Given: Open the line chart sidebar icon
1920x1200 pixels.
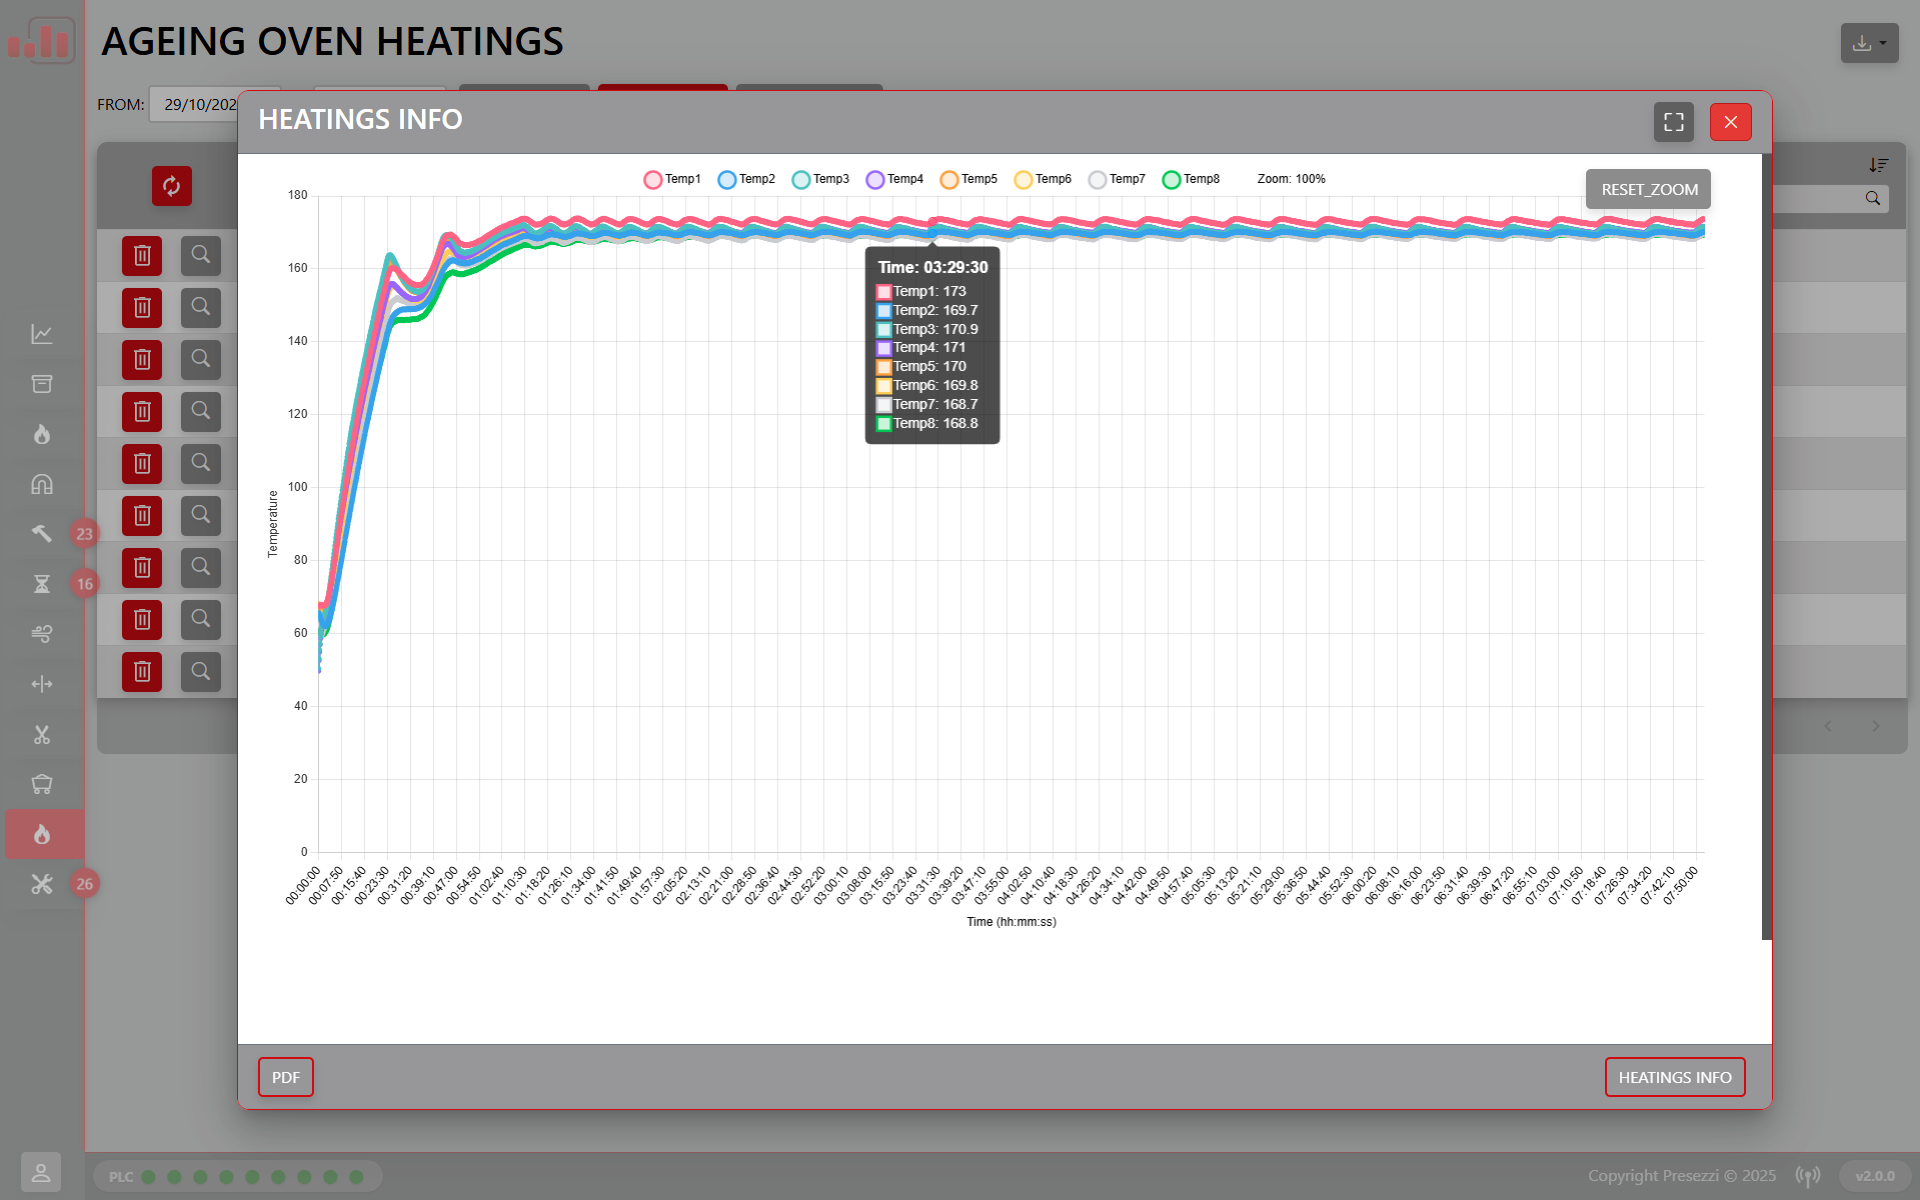Looking at the screenshot, I should coord(42,334).
